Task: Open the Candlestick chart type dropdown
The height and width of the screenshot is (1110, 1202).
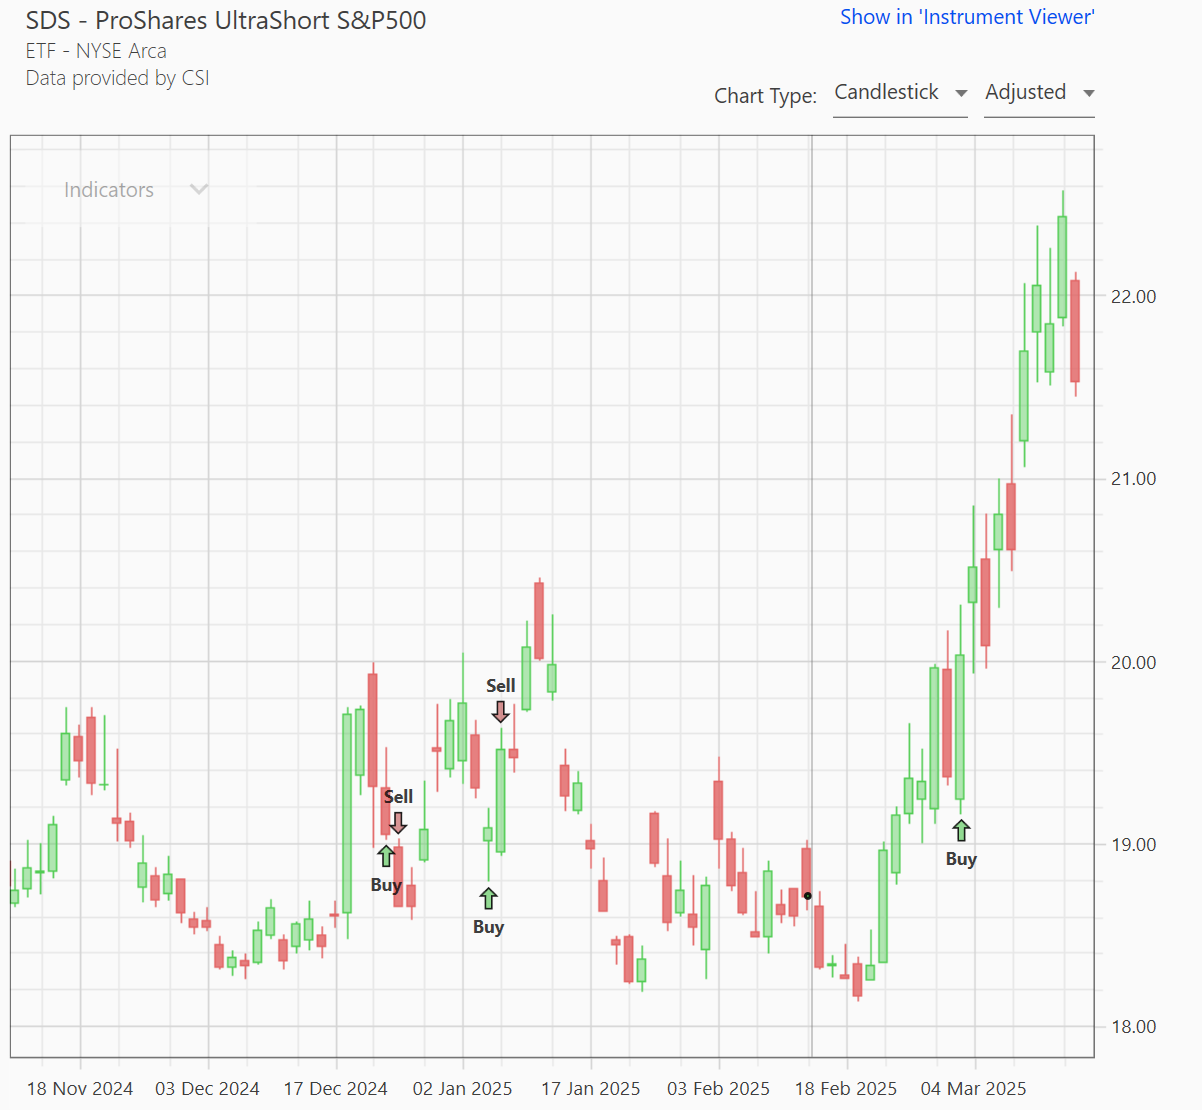Action: tap(900, 93)
